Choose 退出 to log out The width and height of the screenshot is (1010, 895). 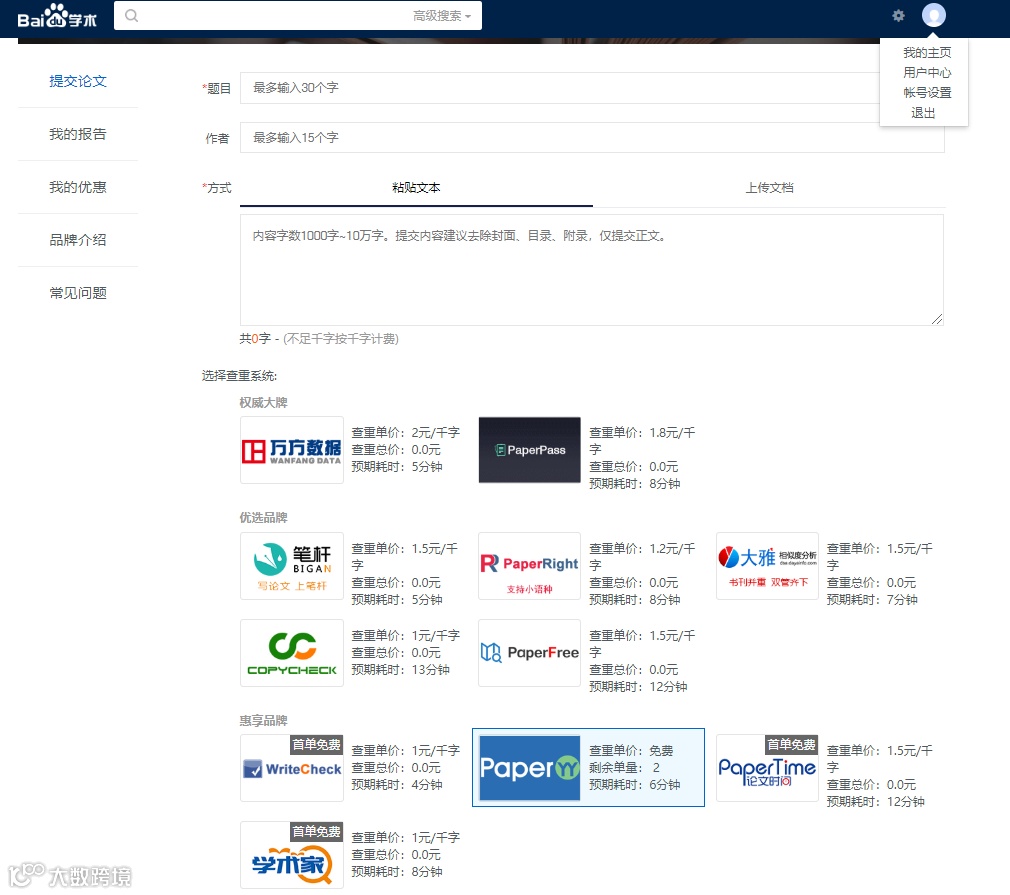923,113
